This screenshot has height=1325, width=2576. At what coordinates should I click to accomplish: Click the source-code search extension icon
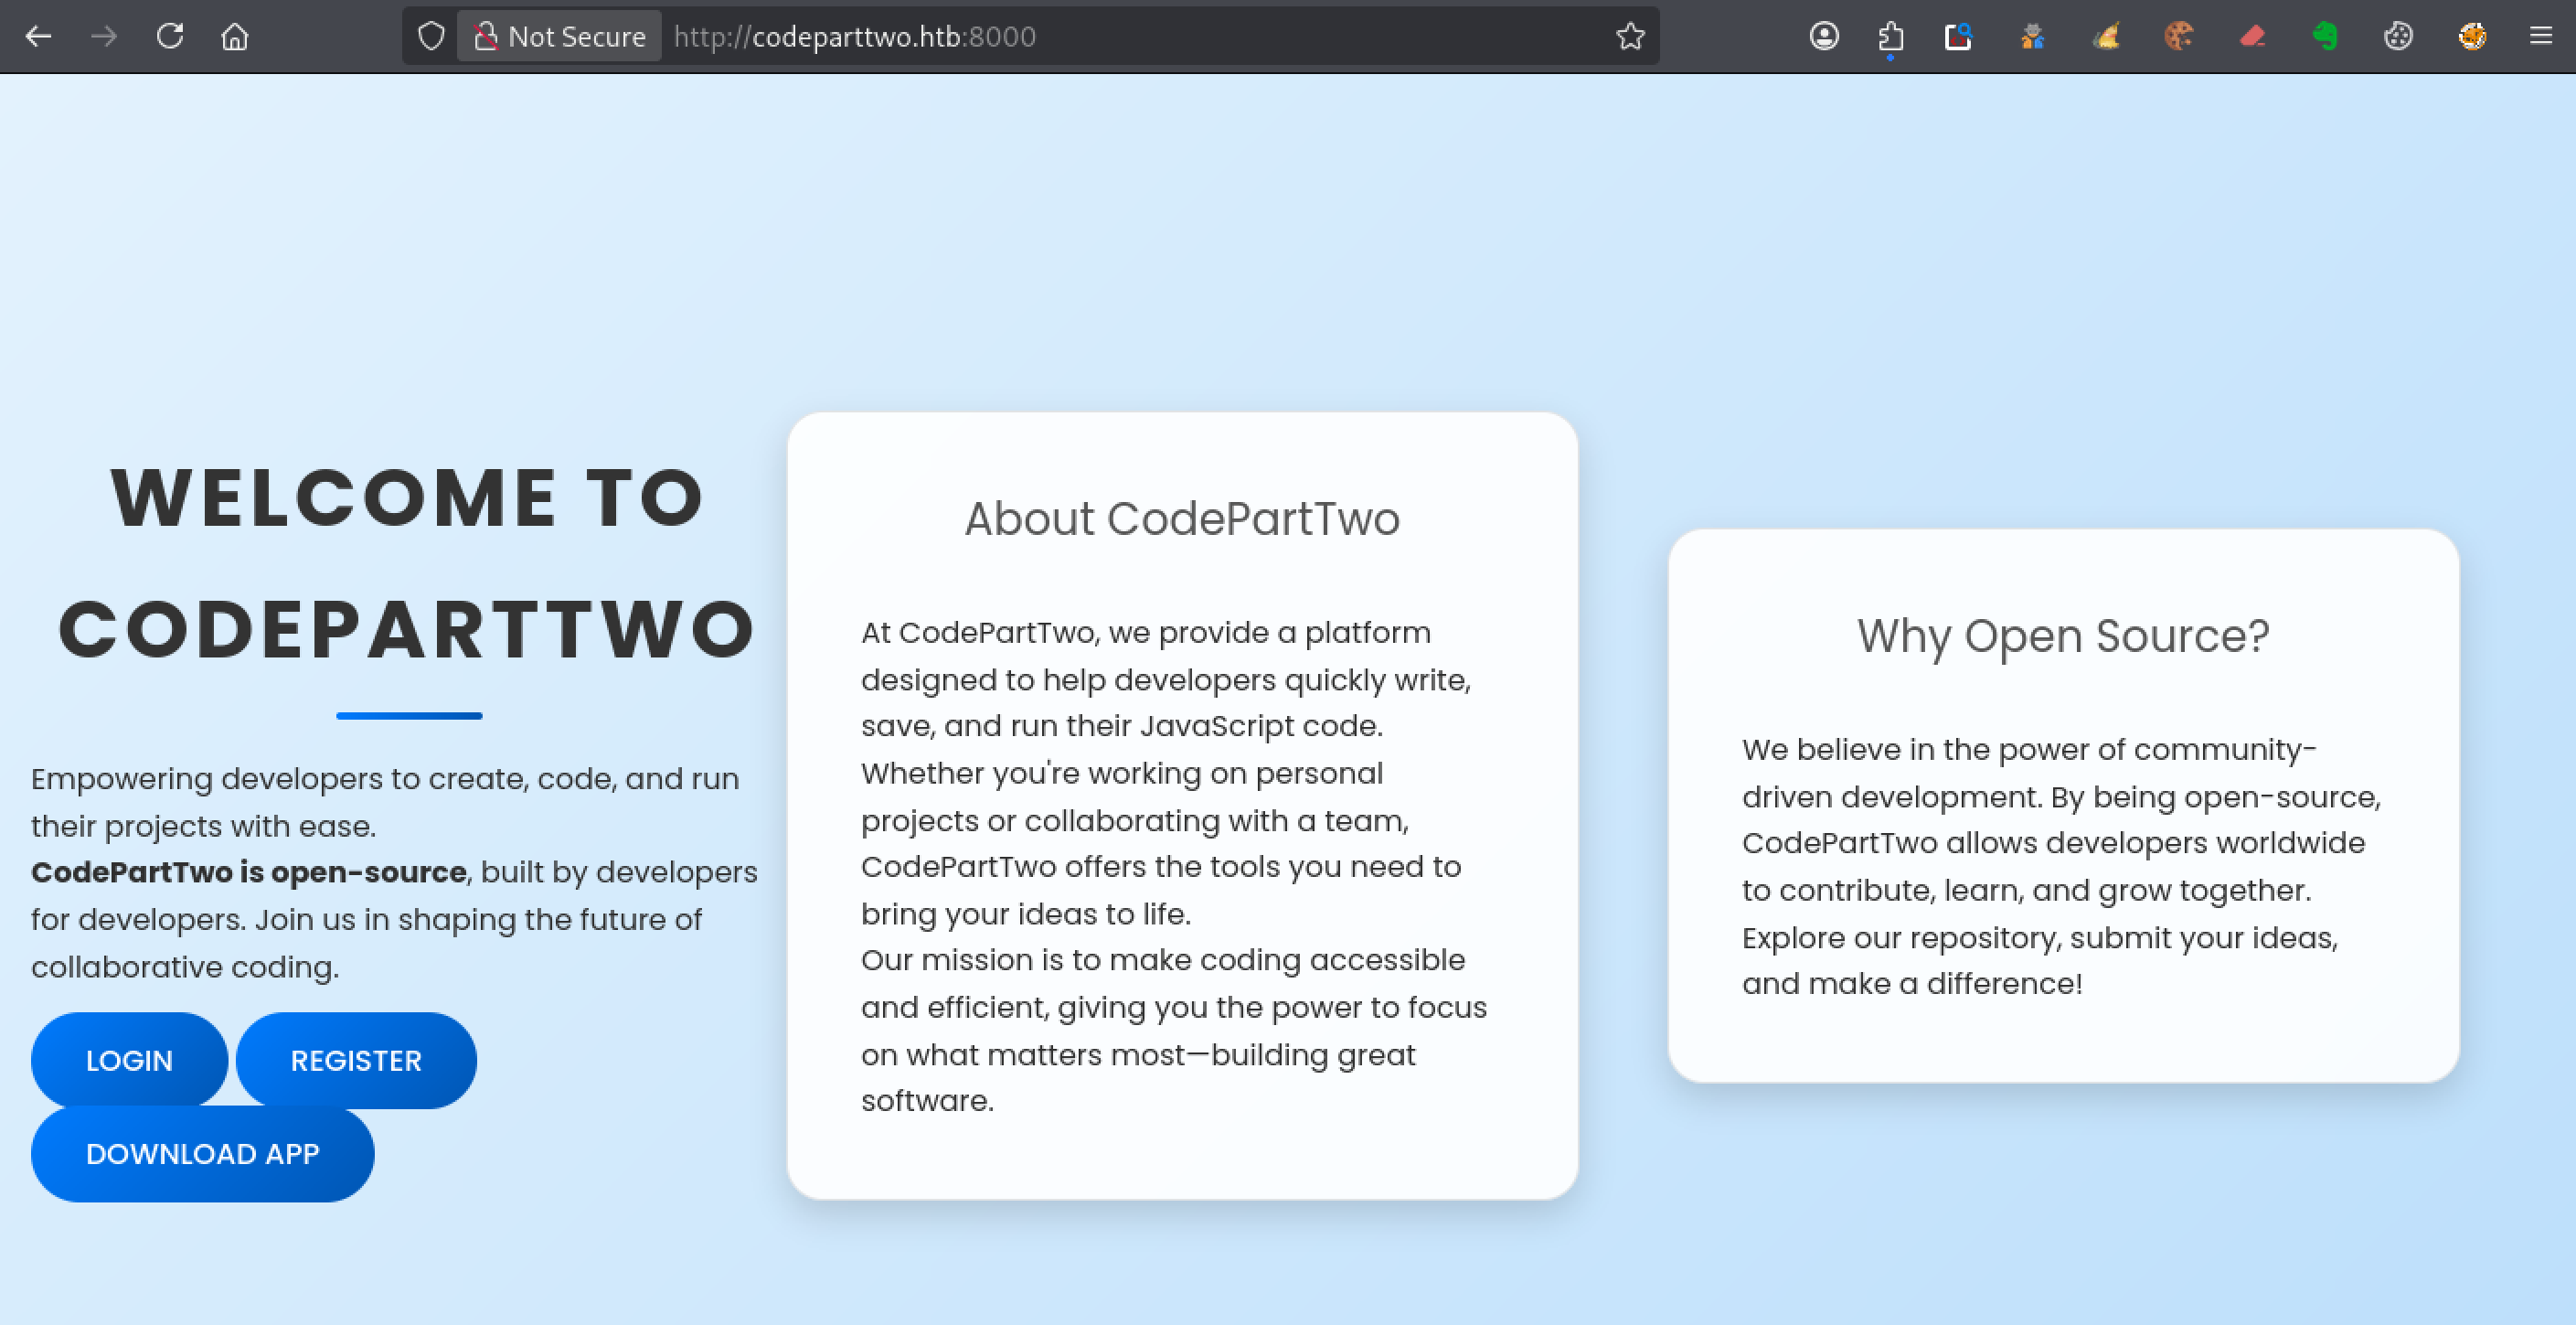tap(1958, 37)
